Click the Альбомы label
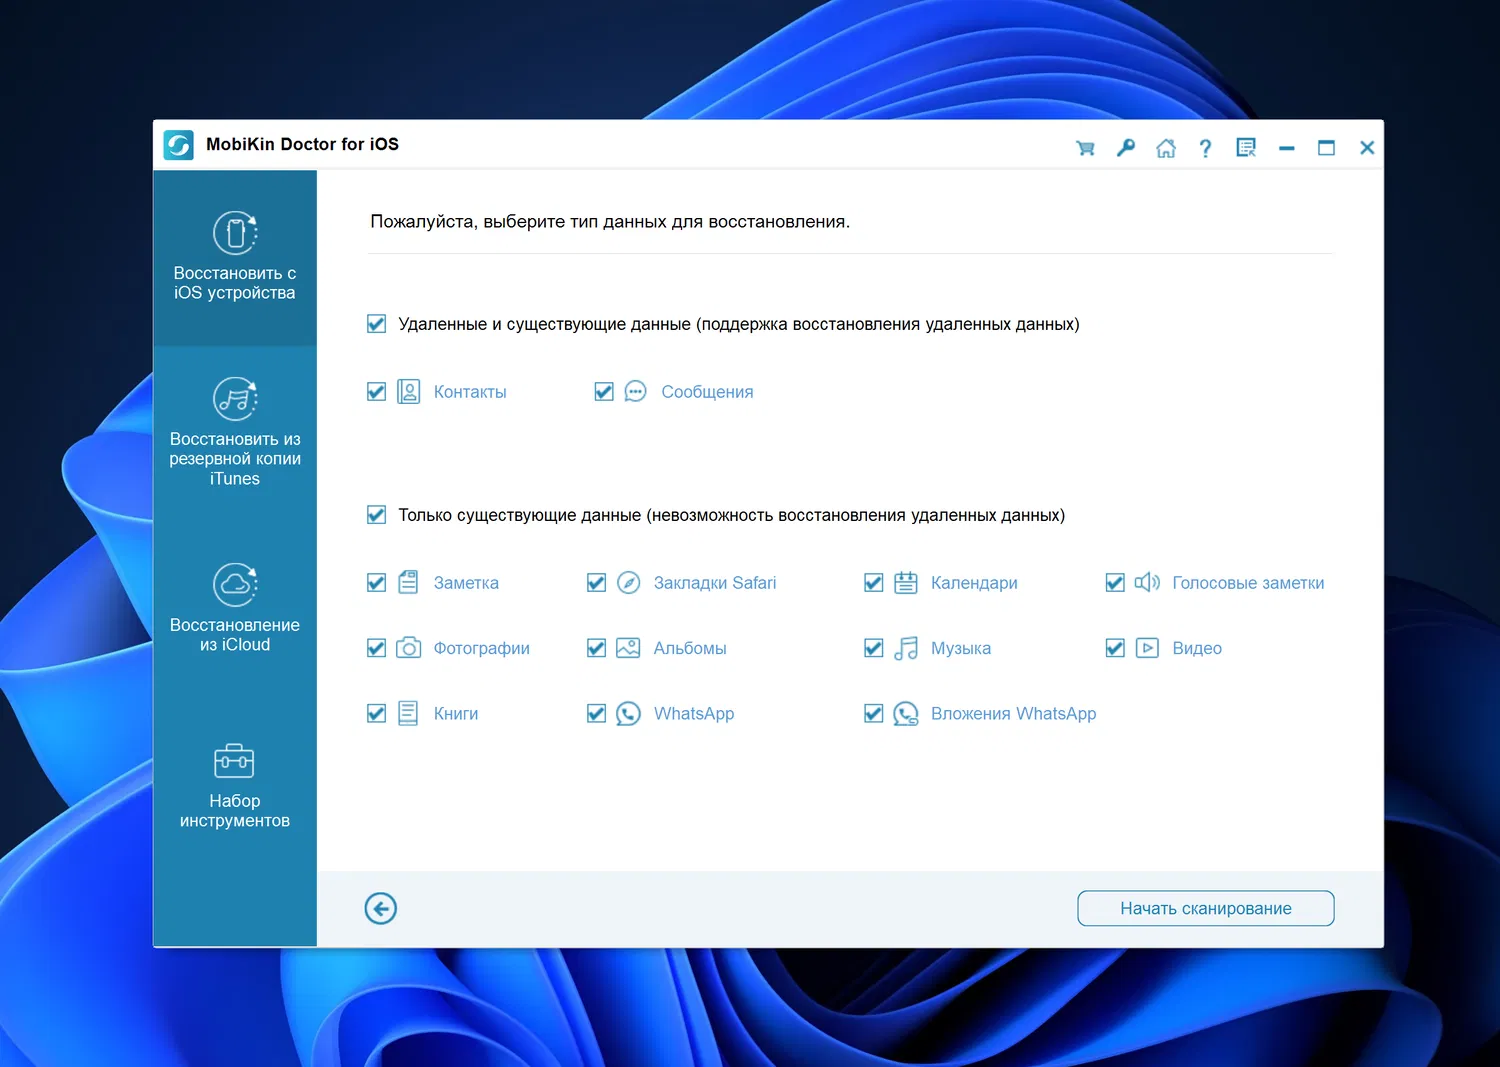1500x1067 pixels. [690, 648]
